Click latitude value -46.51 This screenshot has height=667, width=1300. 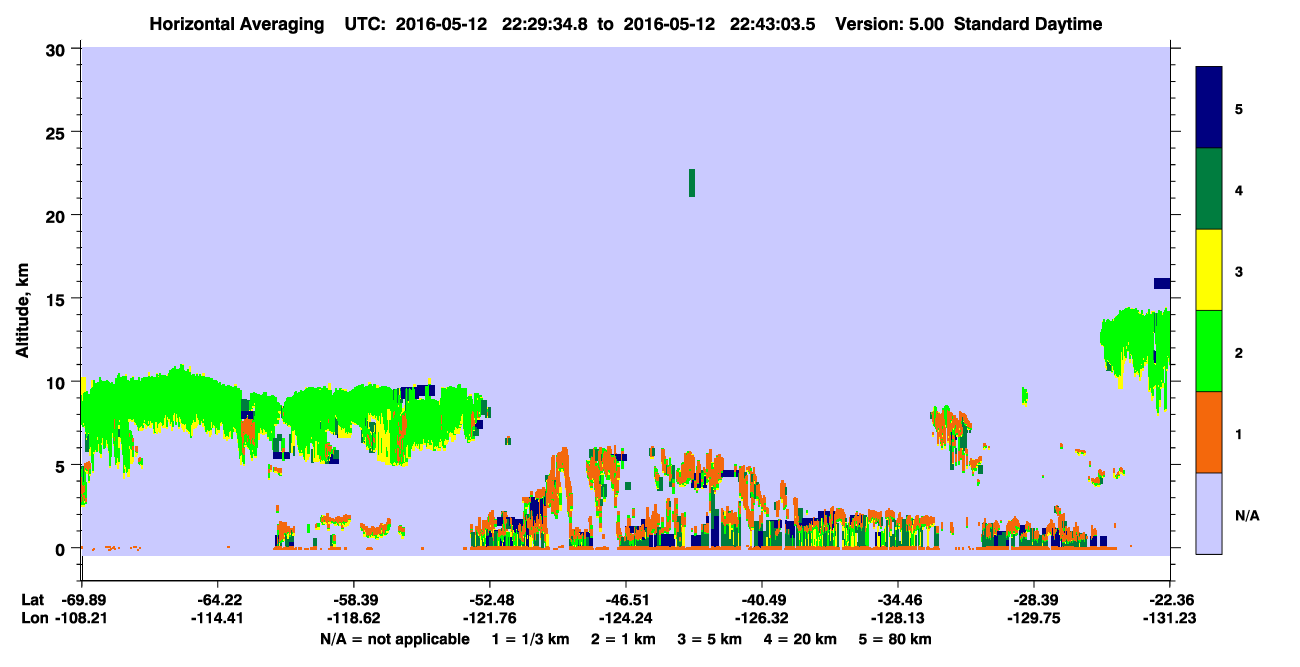(x=625, y=600)
